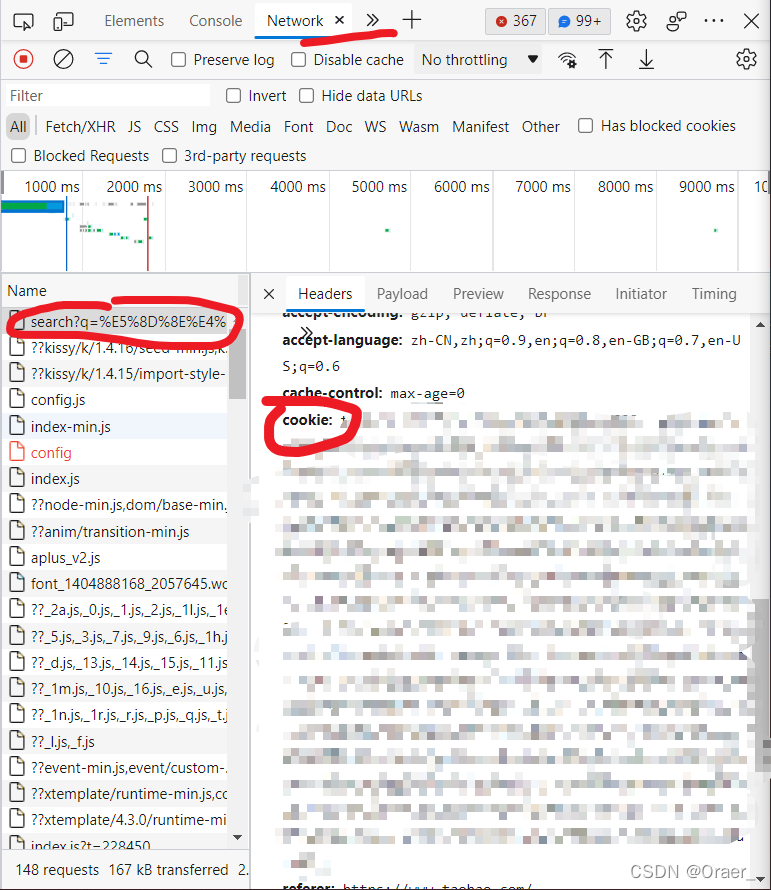Screen dimensions: 771x890
Task: Filter by Manifest requests
Action: (480, 126)
